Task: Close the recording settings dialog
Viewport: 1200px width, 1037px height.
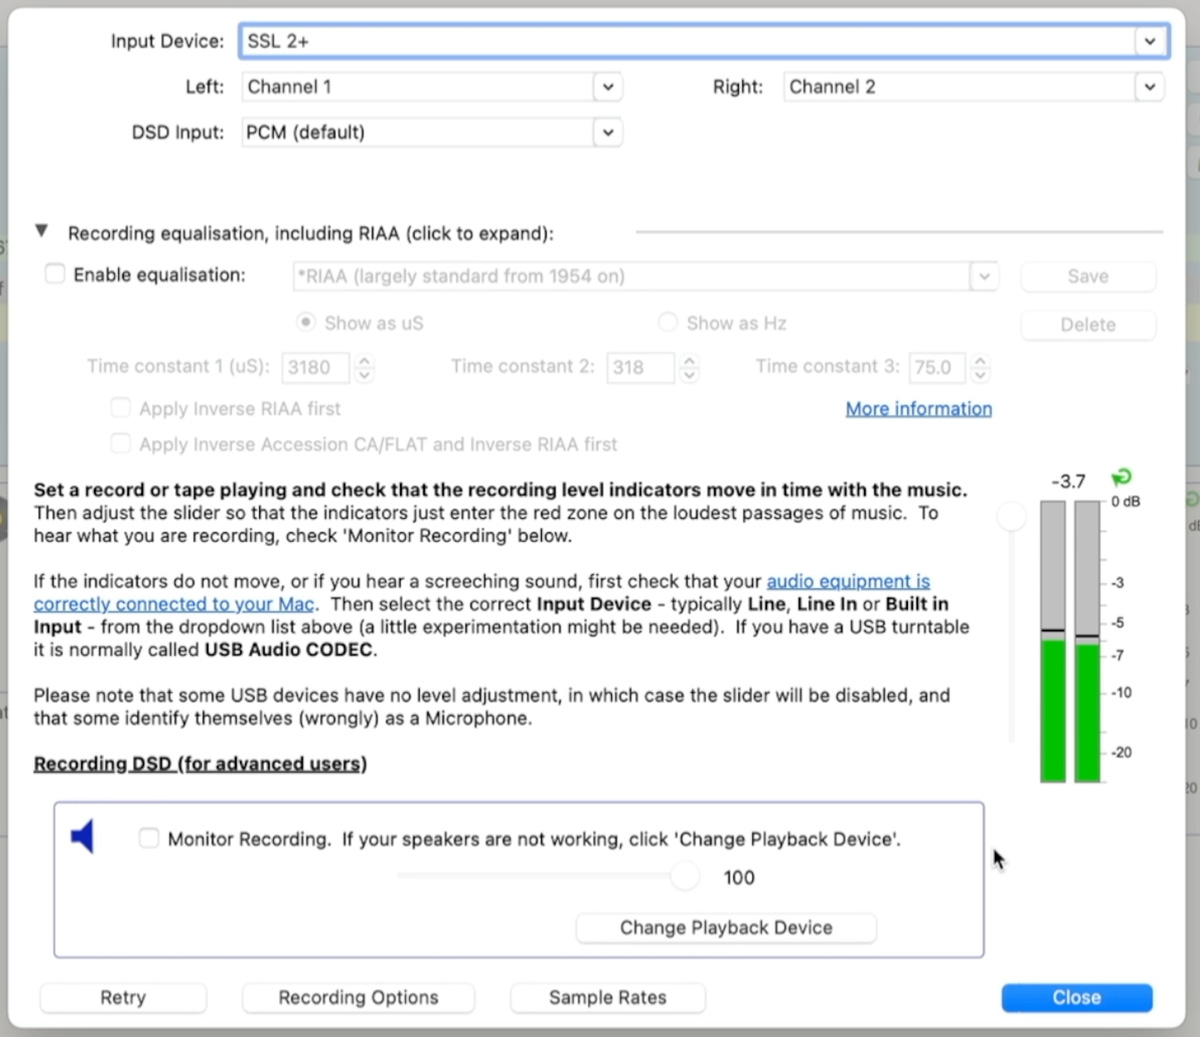Action: [1076, 997]
